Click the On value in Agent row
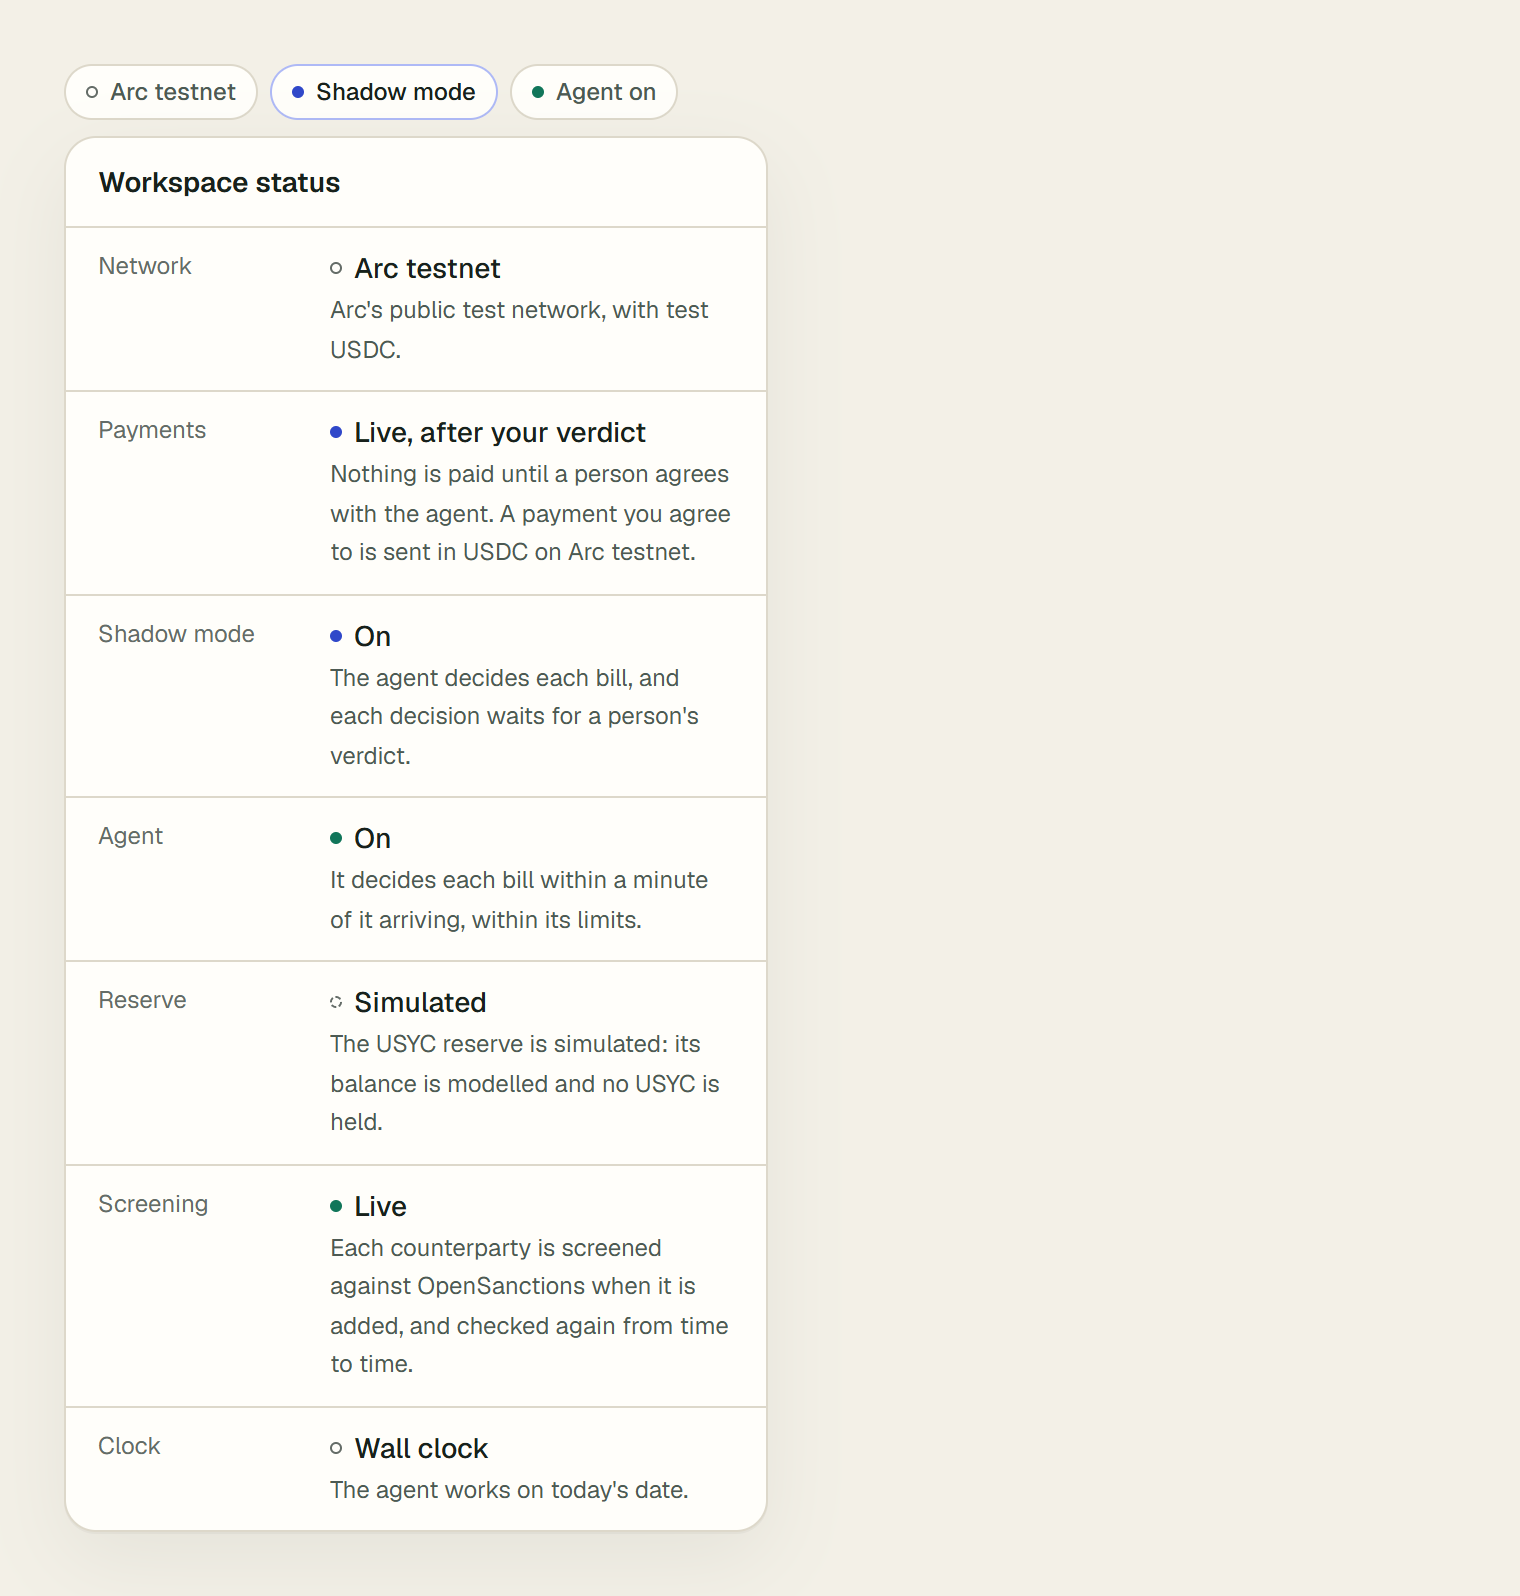The width and height of the screenshot is (1520, 1596). 372,838
